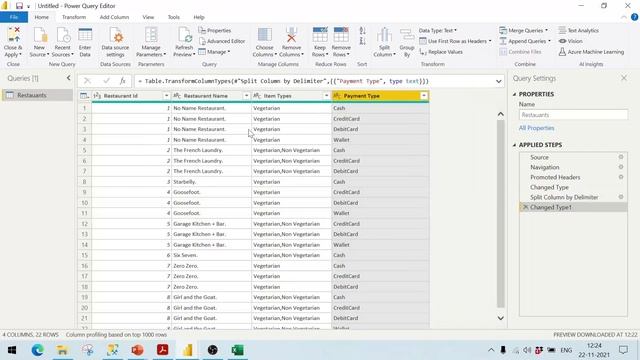The image size is (640, 360).
Task: Click the table corner menu icon
Action: tap(84, 96)
